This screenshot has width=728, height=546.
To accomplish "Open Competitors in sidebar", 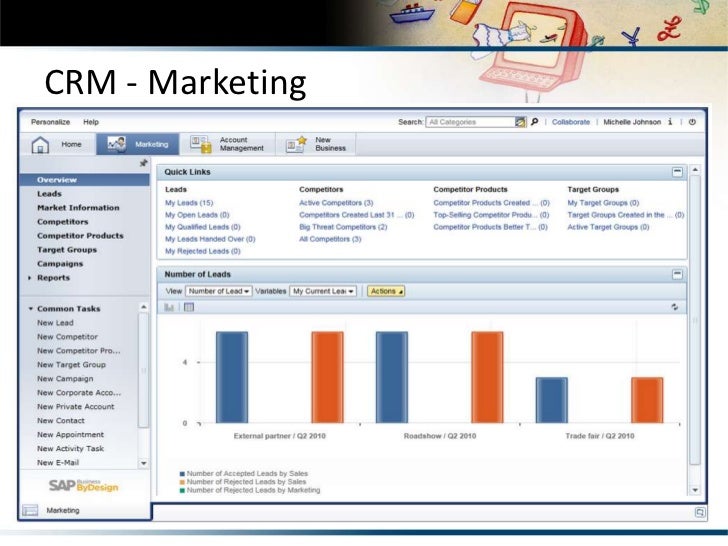I will 63,221.
